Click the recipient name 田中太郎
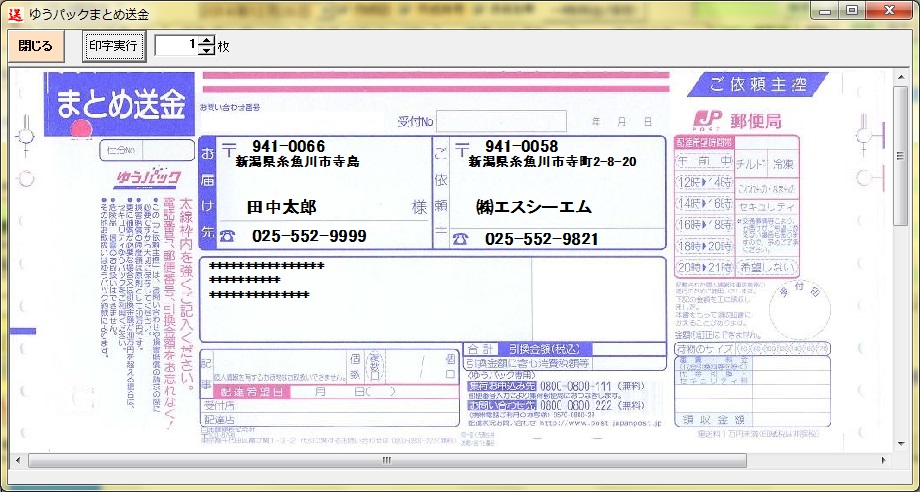Image resolution: width=920 pixels, height=492 pixels. (282, 207)
